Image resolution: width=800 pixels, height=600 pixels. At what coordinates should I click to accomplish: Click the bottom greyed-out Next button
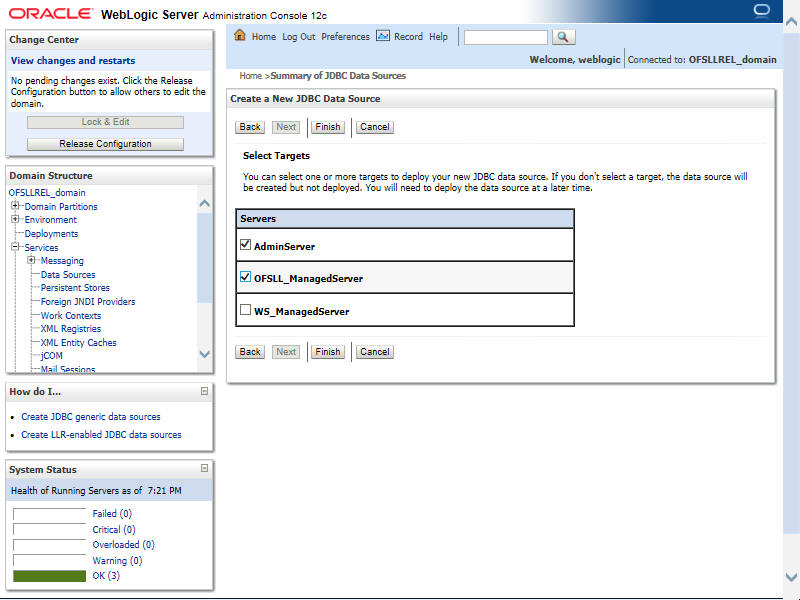click(286, 352)
